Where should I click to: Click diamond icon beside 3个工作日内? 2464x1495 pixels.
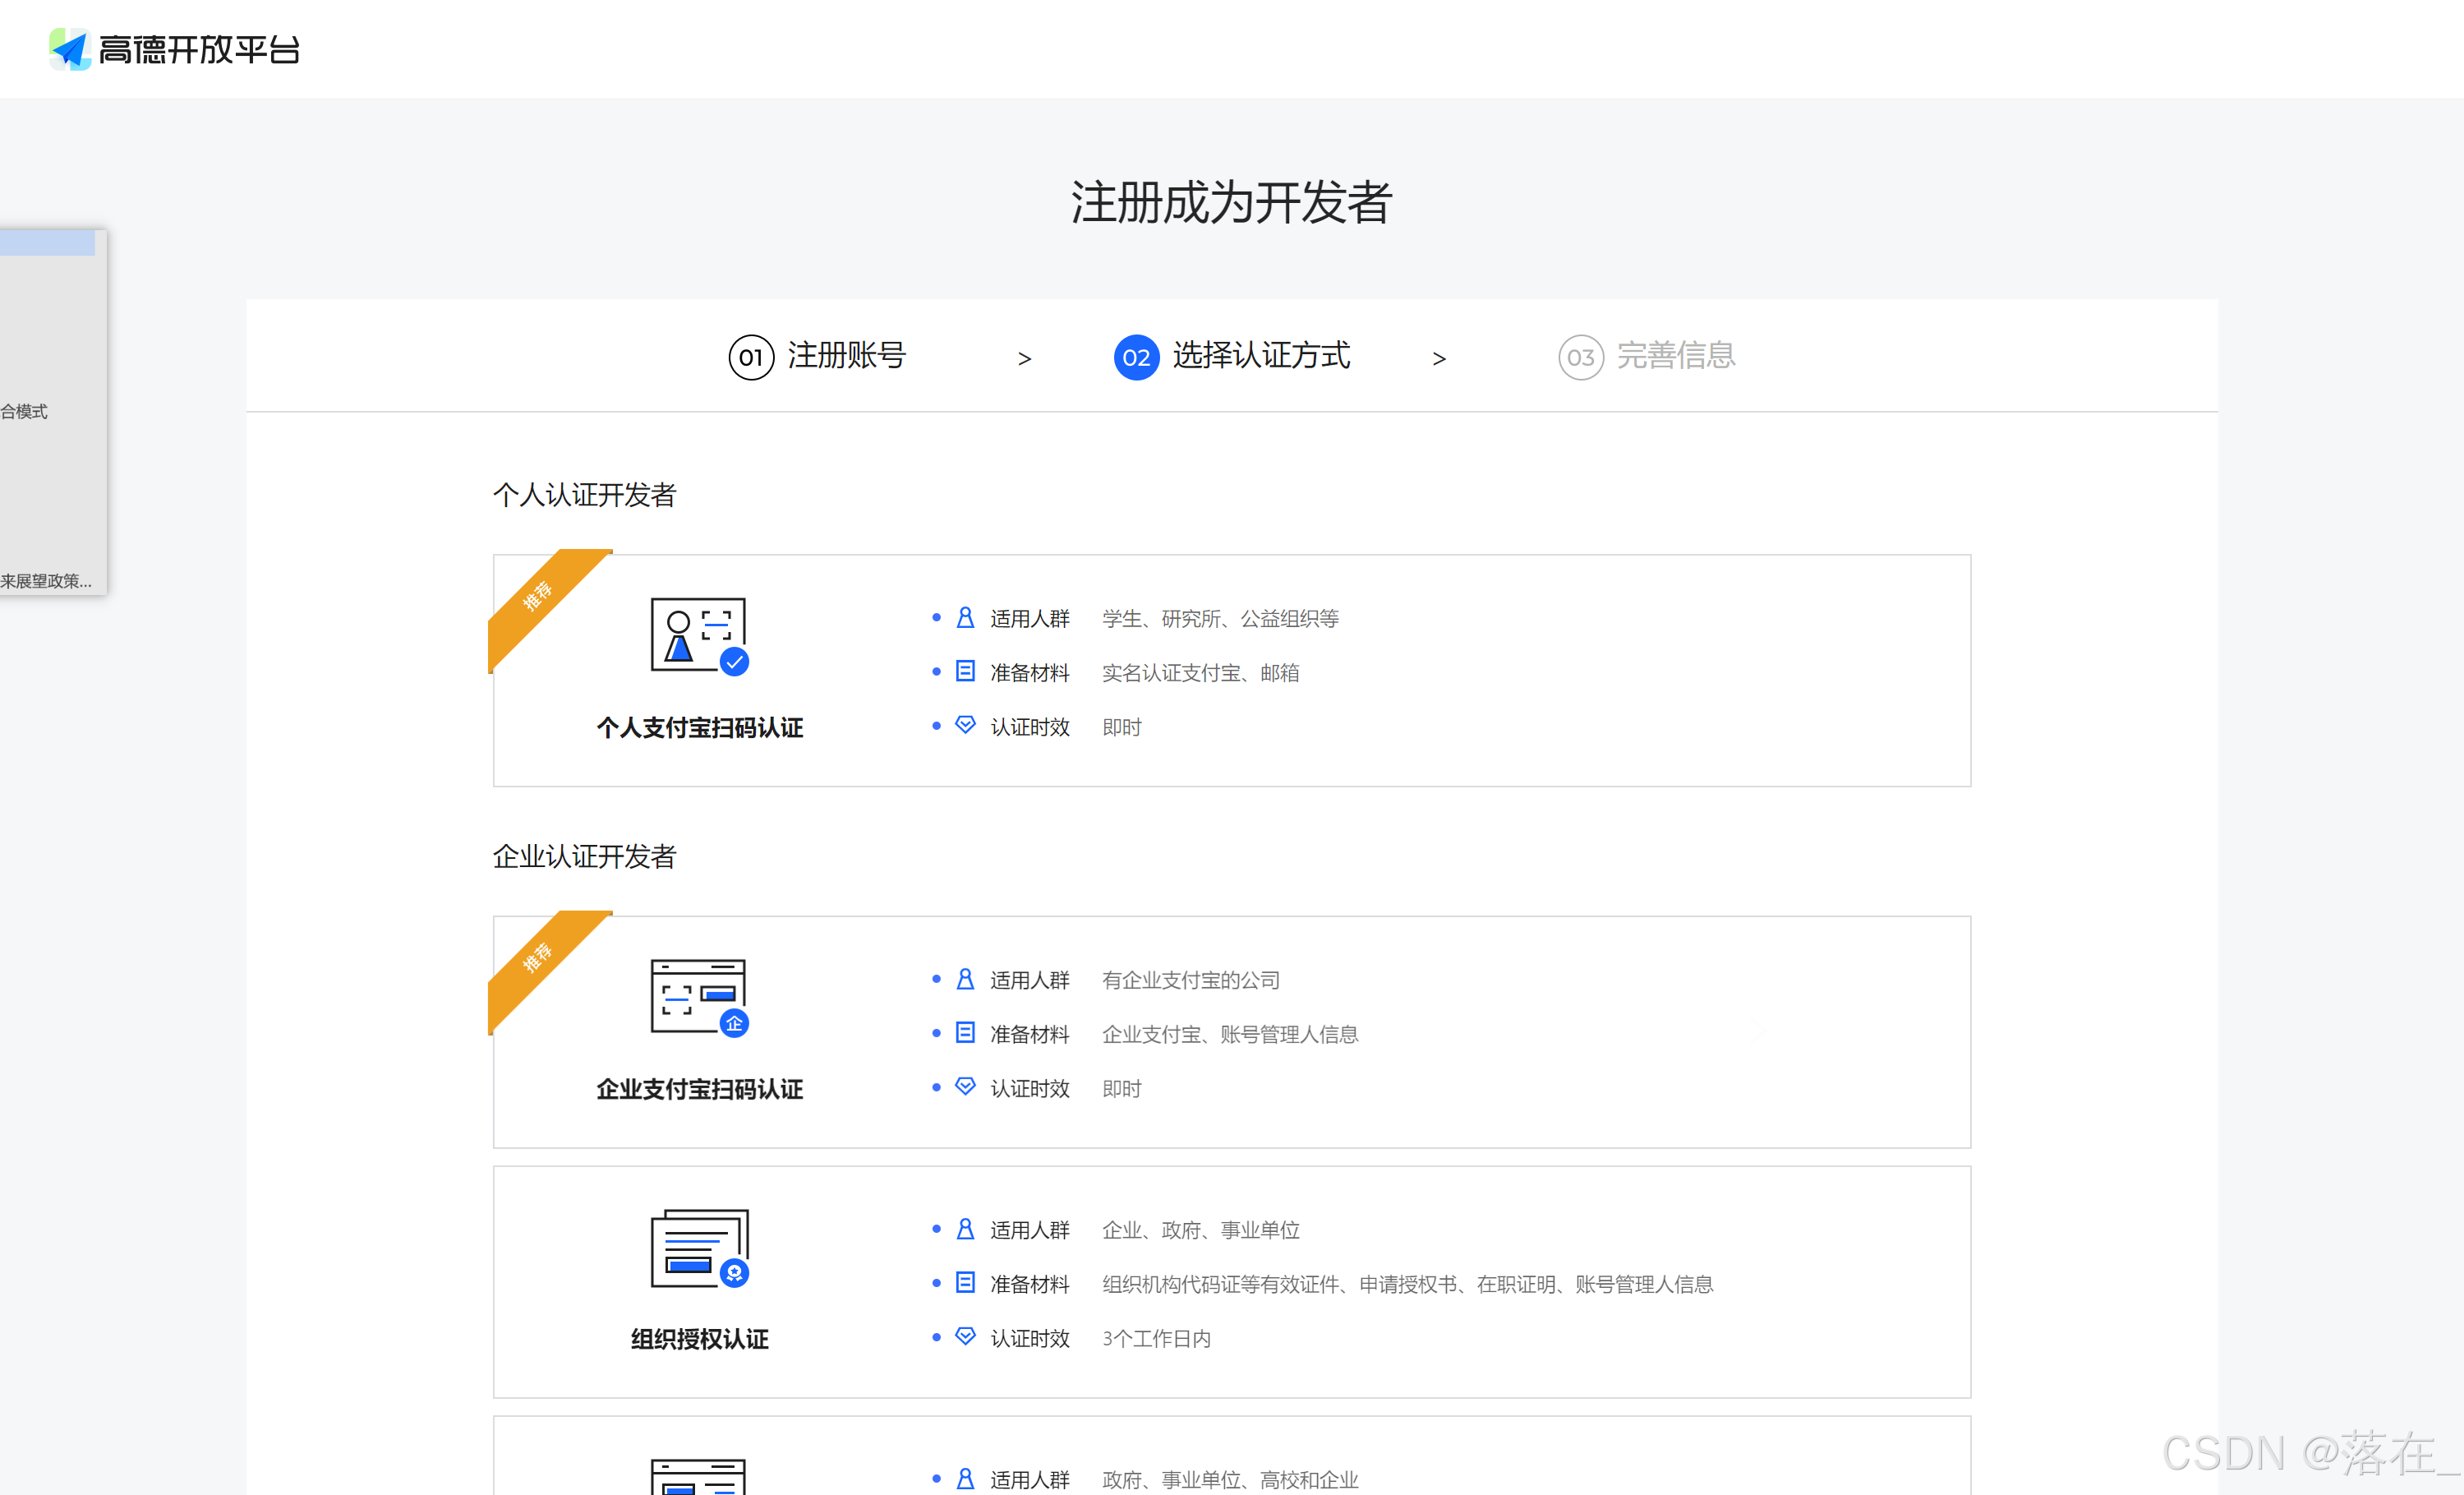pyautogui.click(x=965, y=1336)
